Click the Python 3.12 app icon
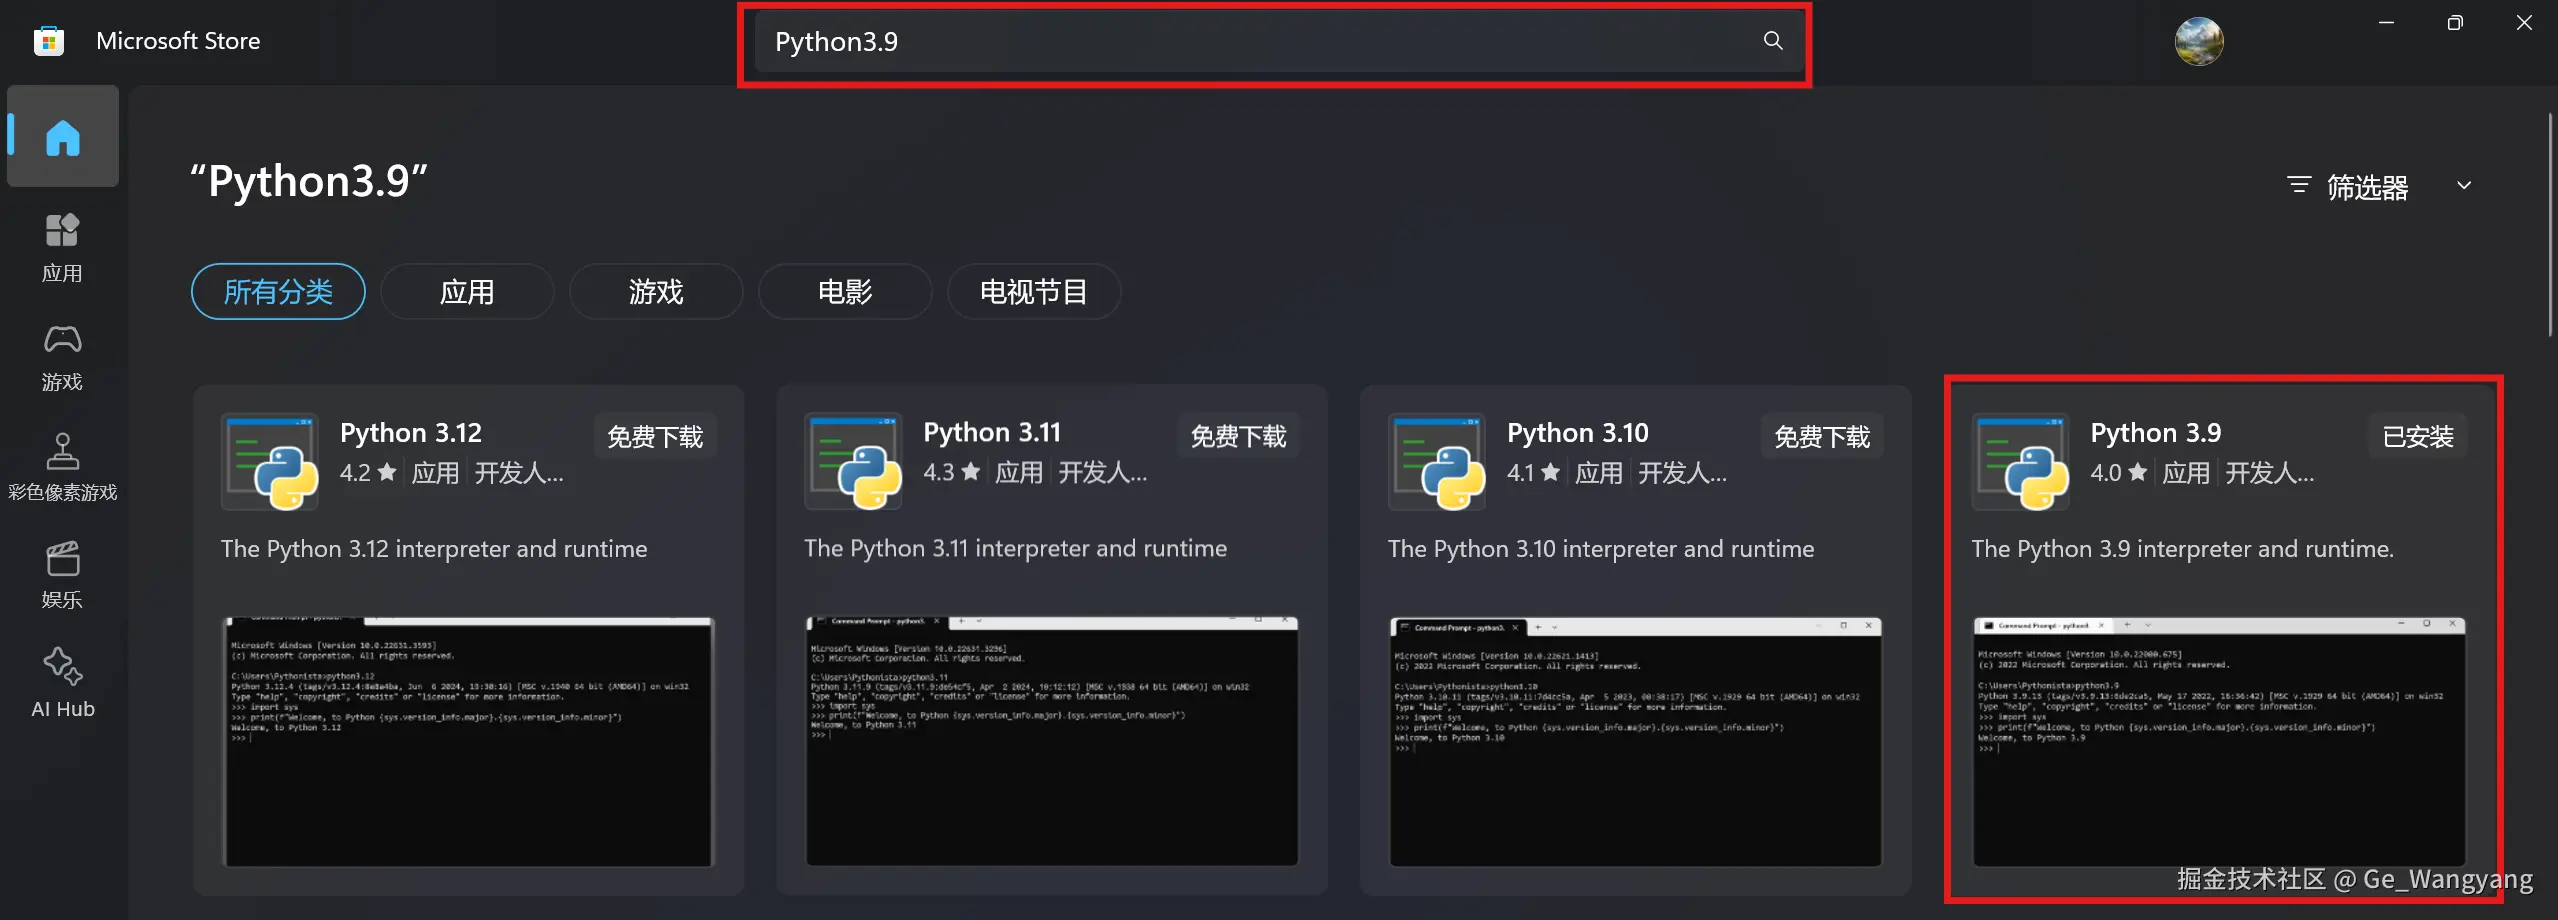2558x920 pixels. coord(268,461)
